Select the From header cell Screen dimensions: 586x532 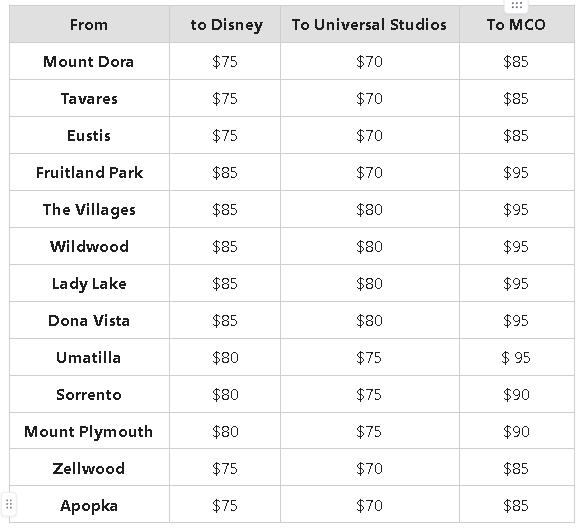(89, 24)
